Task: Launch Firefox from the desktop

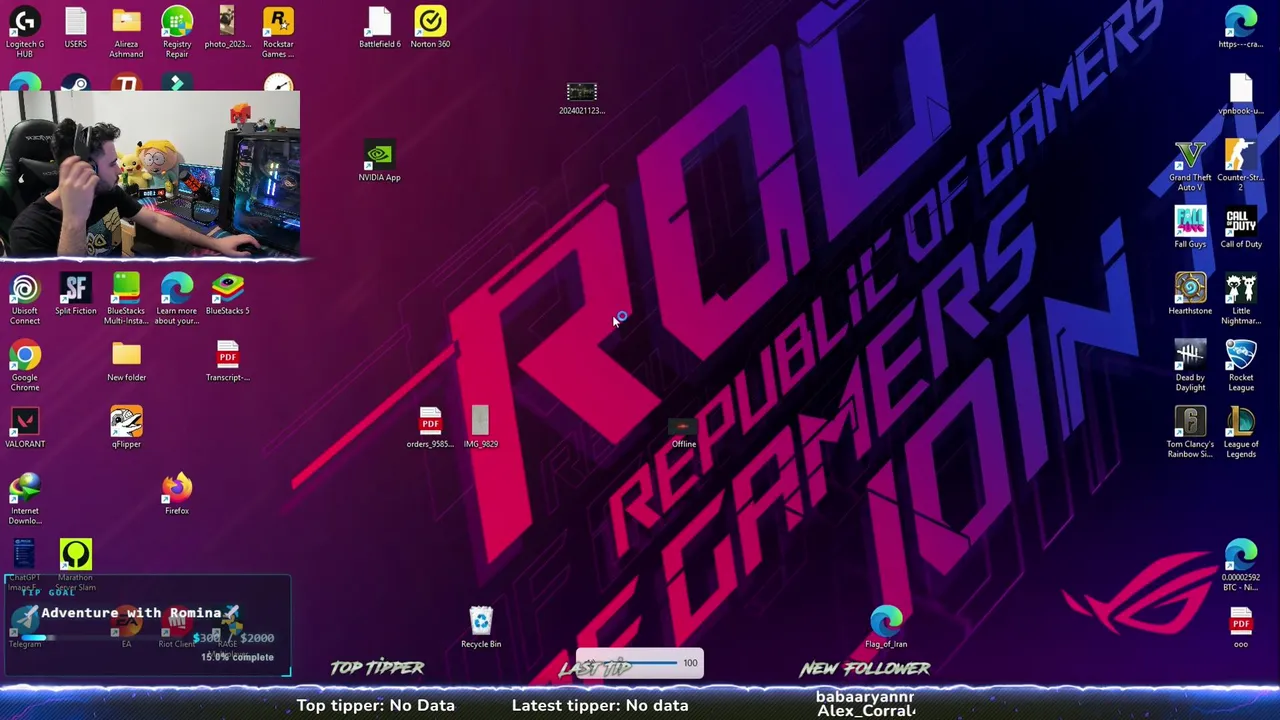Action: coord(177,495)
